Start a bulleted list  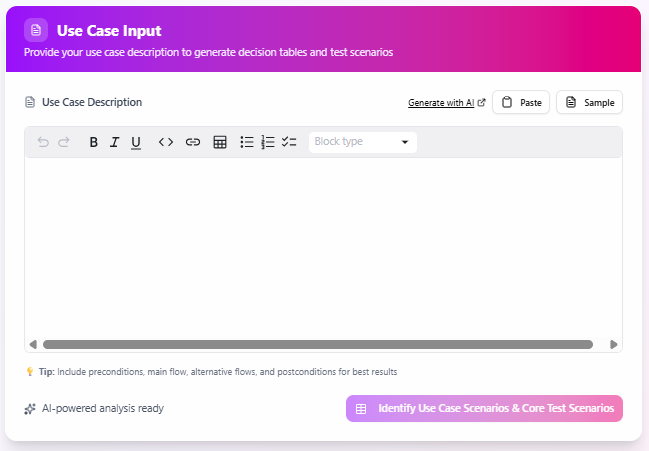click(247, 142)
